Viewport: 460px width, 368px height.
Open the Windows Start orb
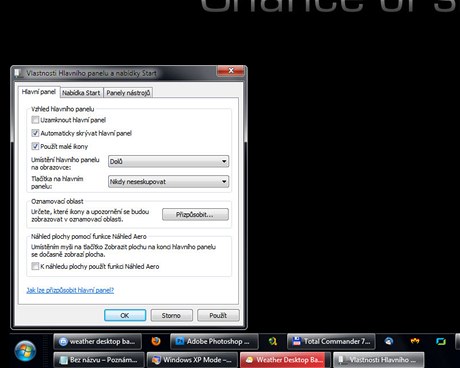click(25, 351)
